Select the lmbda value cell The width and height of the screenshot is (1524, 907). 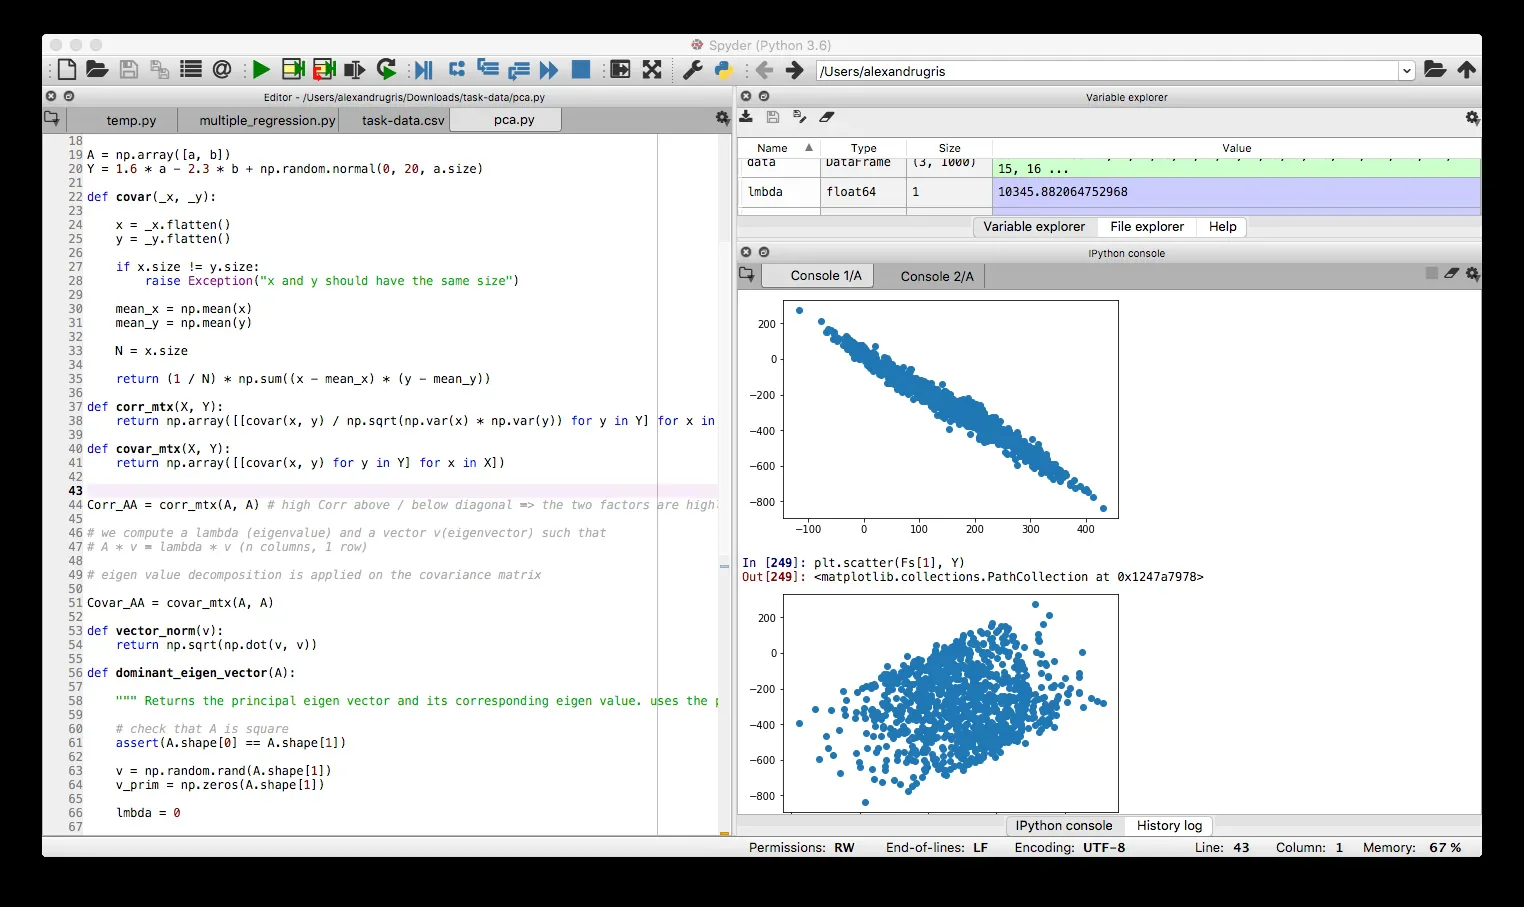[1236, 192]
